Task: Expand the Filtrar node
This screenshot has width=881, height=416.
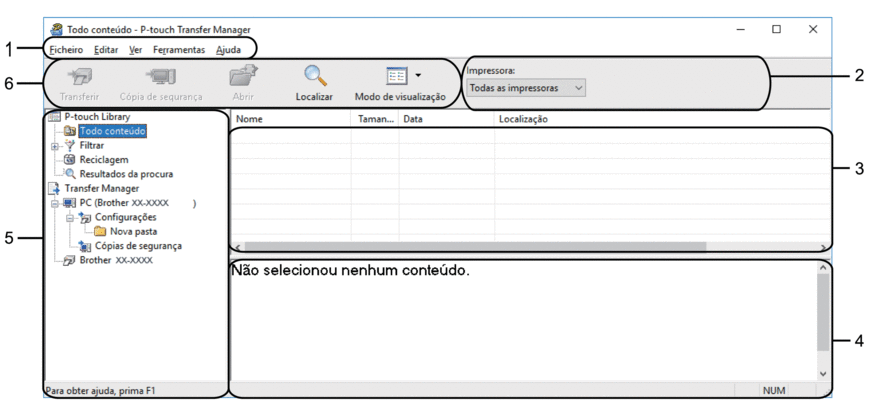Action: (x=55, y=146)
